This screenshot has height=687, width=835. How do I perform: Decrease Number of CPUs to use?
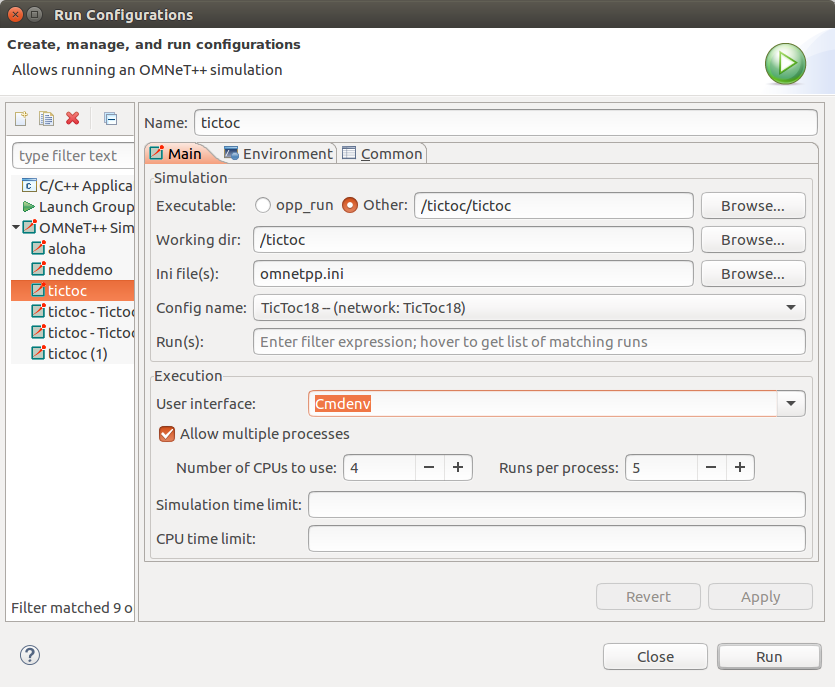click(429, 468)
